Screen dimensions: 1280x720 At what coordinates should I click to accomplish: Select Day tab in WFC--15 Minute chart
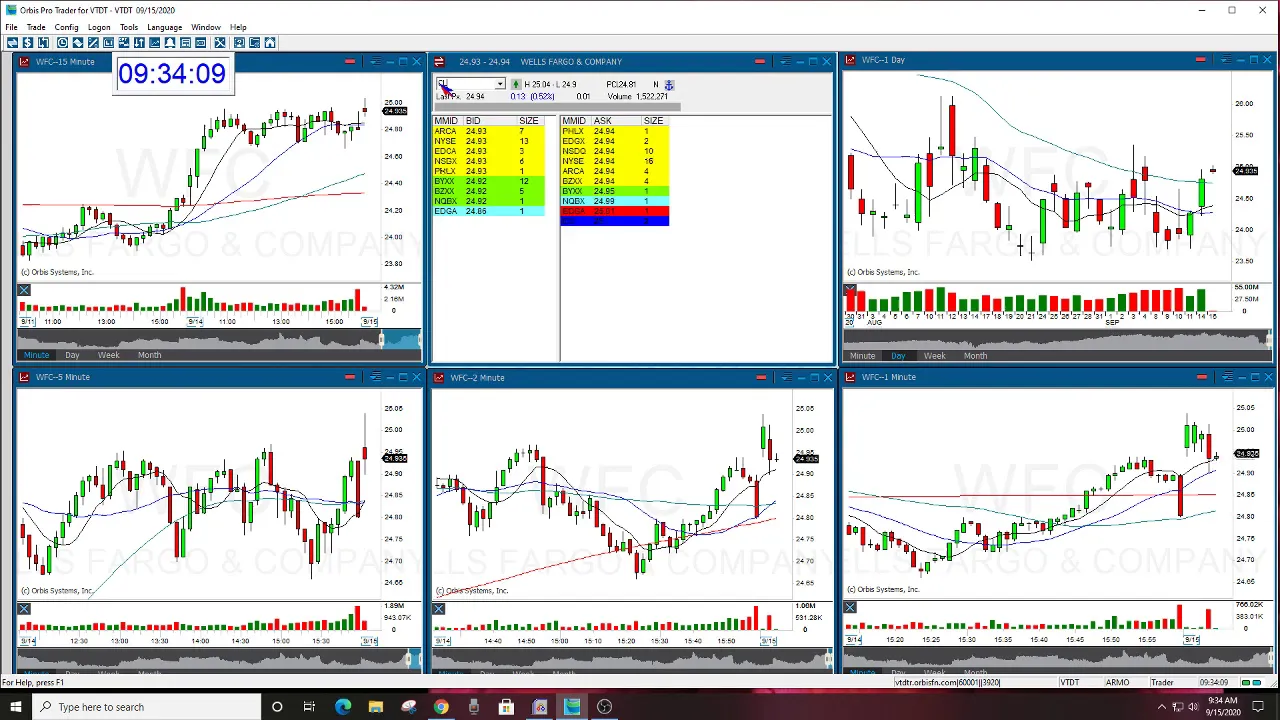(72, 355)
